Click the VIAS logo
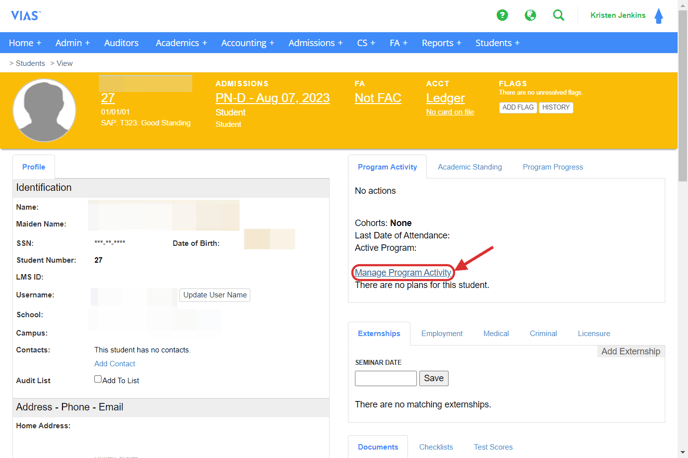The image size is (688, 458). [x=26, y=16]
